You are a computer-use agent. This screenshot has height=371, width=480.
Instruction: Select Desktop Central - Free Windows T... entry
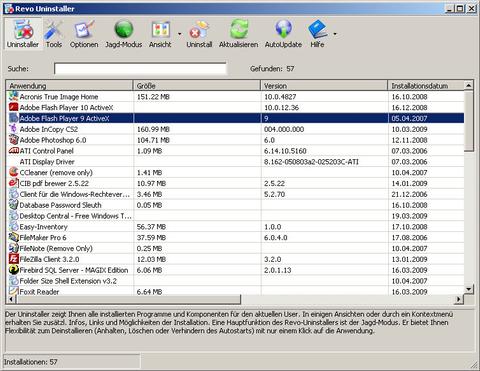tap(76, 216)
